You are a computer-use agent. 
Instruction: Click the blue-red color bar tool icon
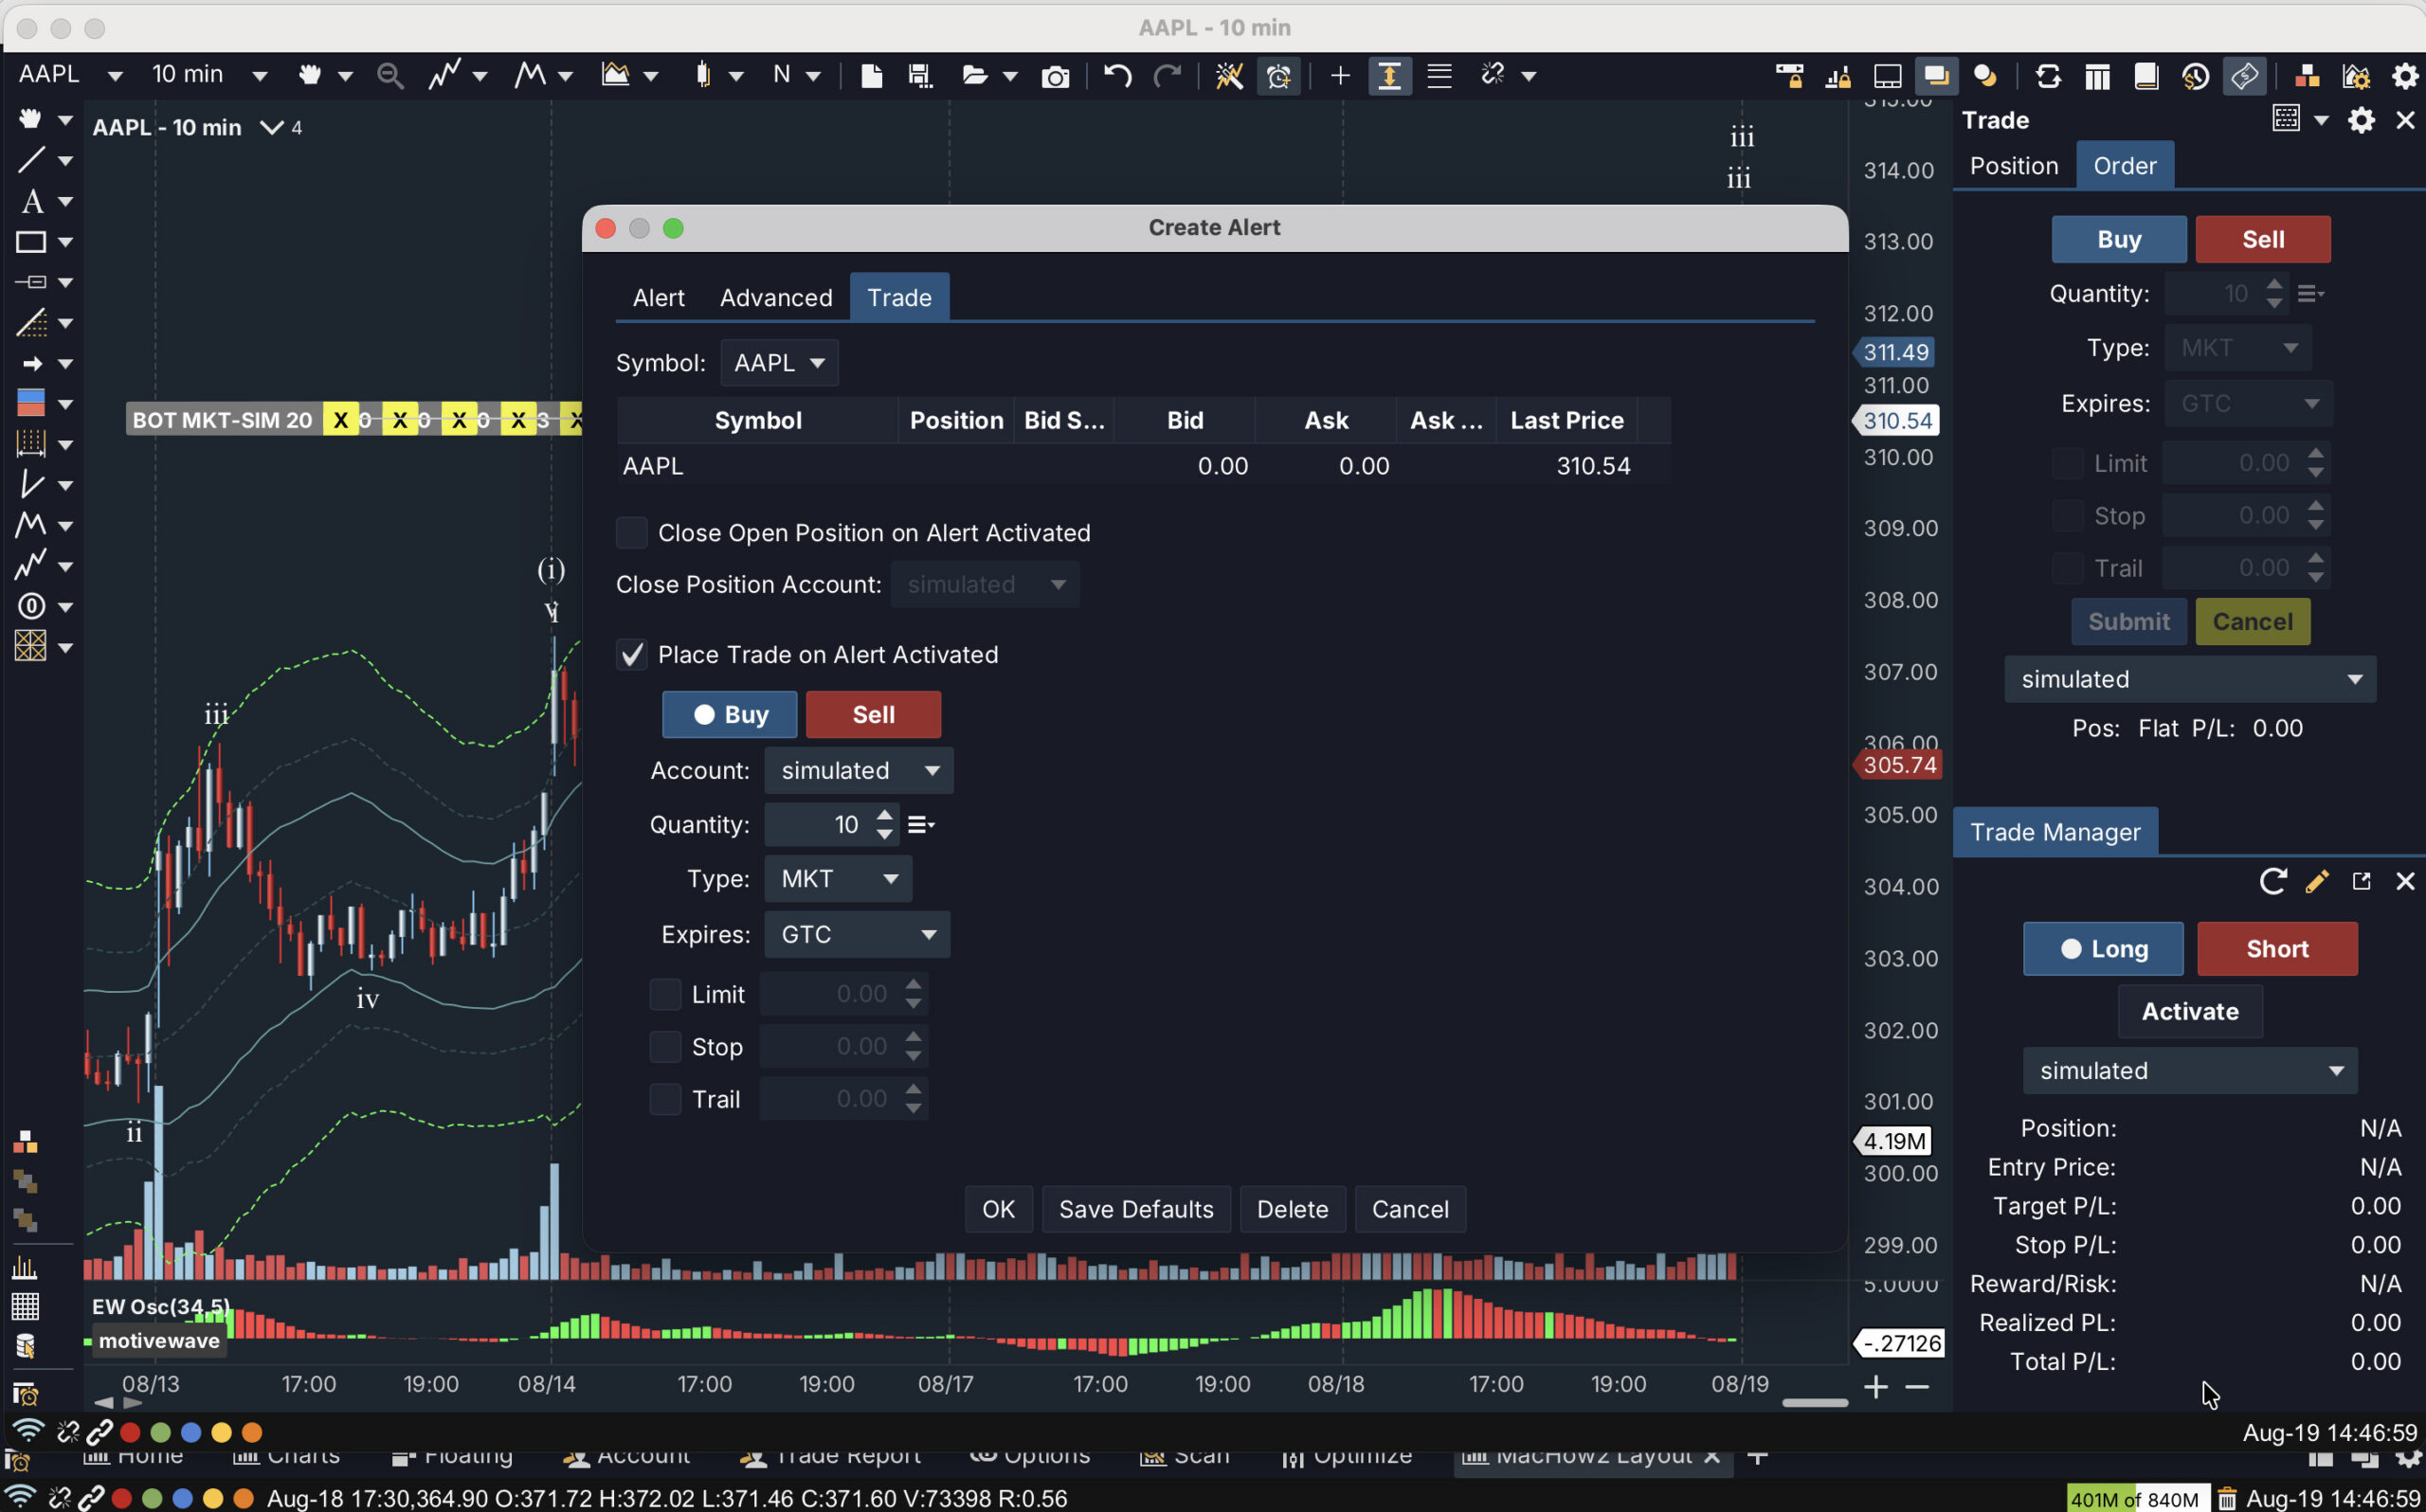(x=31, y=403)
